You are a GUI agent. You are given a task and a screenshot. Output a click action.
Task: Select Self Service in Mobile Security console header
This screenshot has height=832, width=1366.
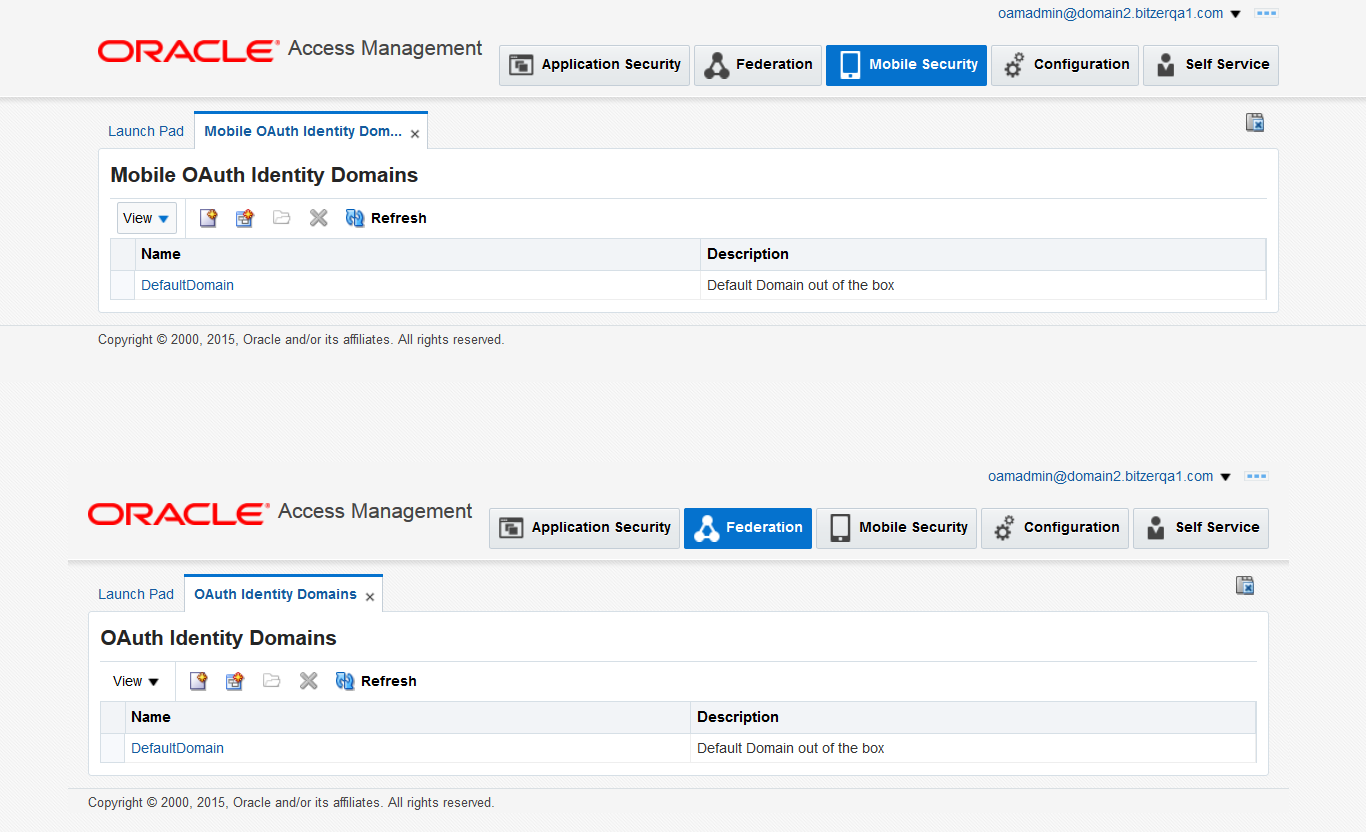(x=1211, y=65)
